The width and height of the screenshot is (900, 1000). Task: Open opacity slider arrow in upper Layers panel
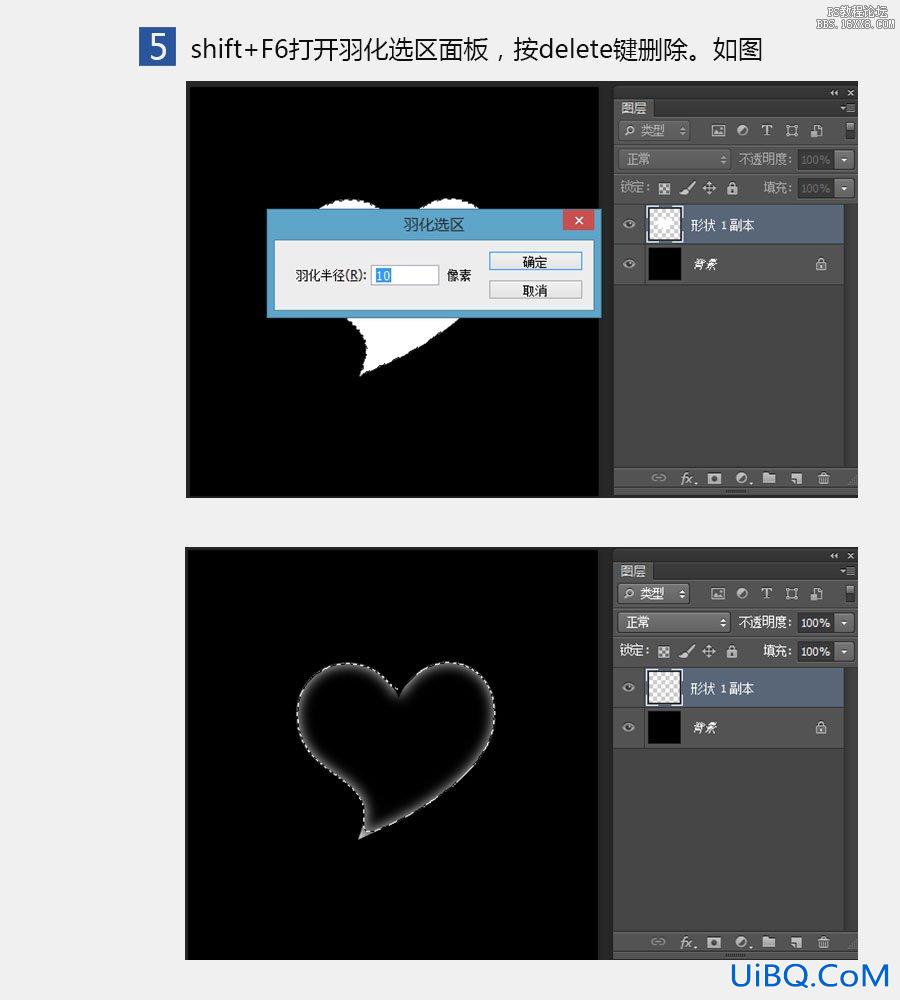(845, 159)
